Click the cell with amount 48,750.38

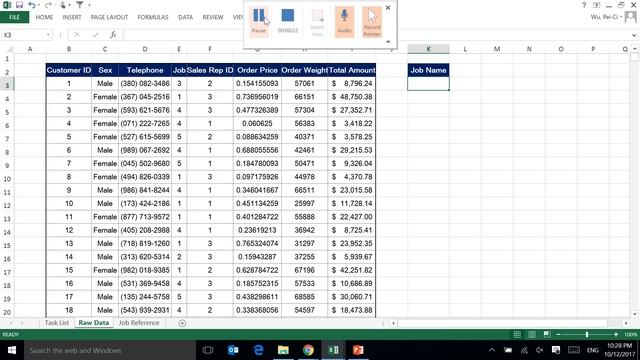[351, 97]
